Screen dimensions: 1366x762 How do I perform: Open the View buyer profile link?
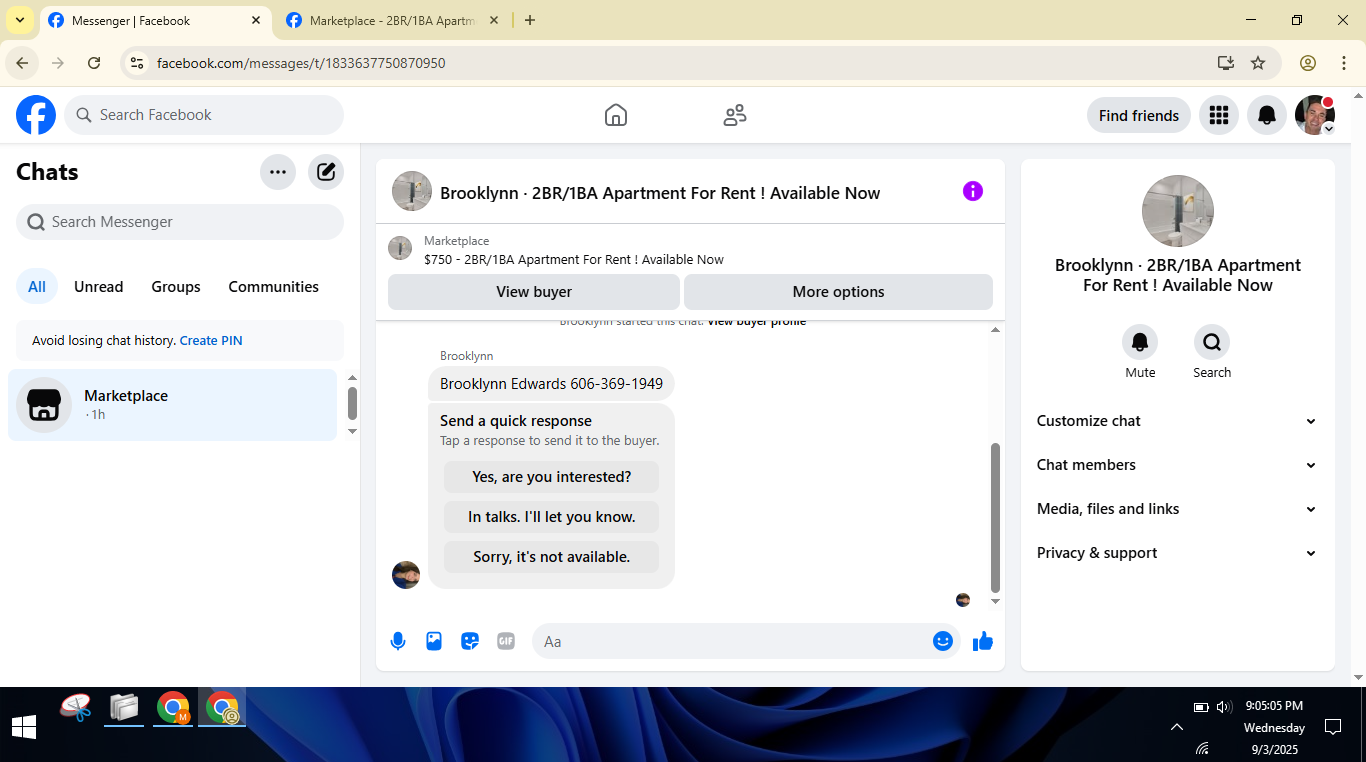tap(757, 321)
